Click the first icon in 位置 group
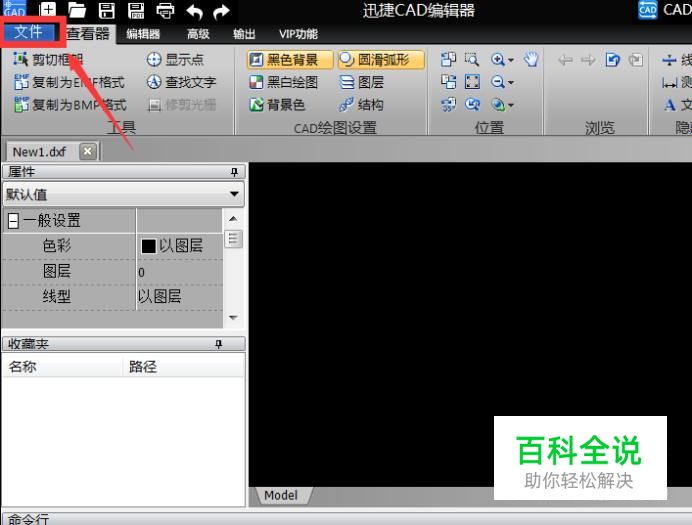Image resolution: width=692 pixels, height=525 pixels. pos(448,59)
